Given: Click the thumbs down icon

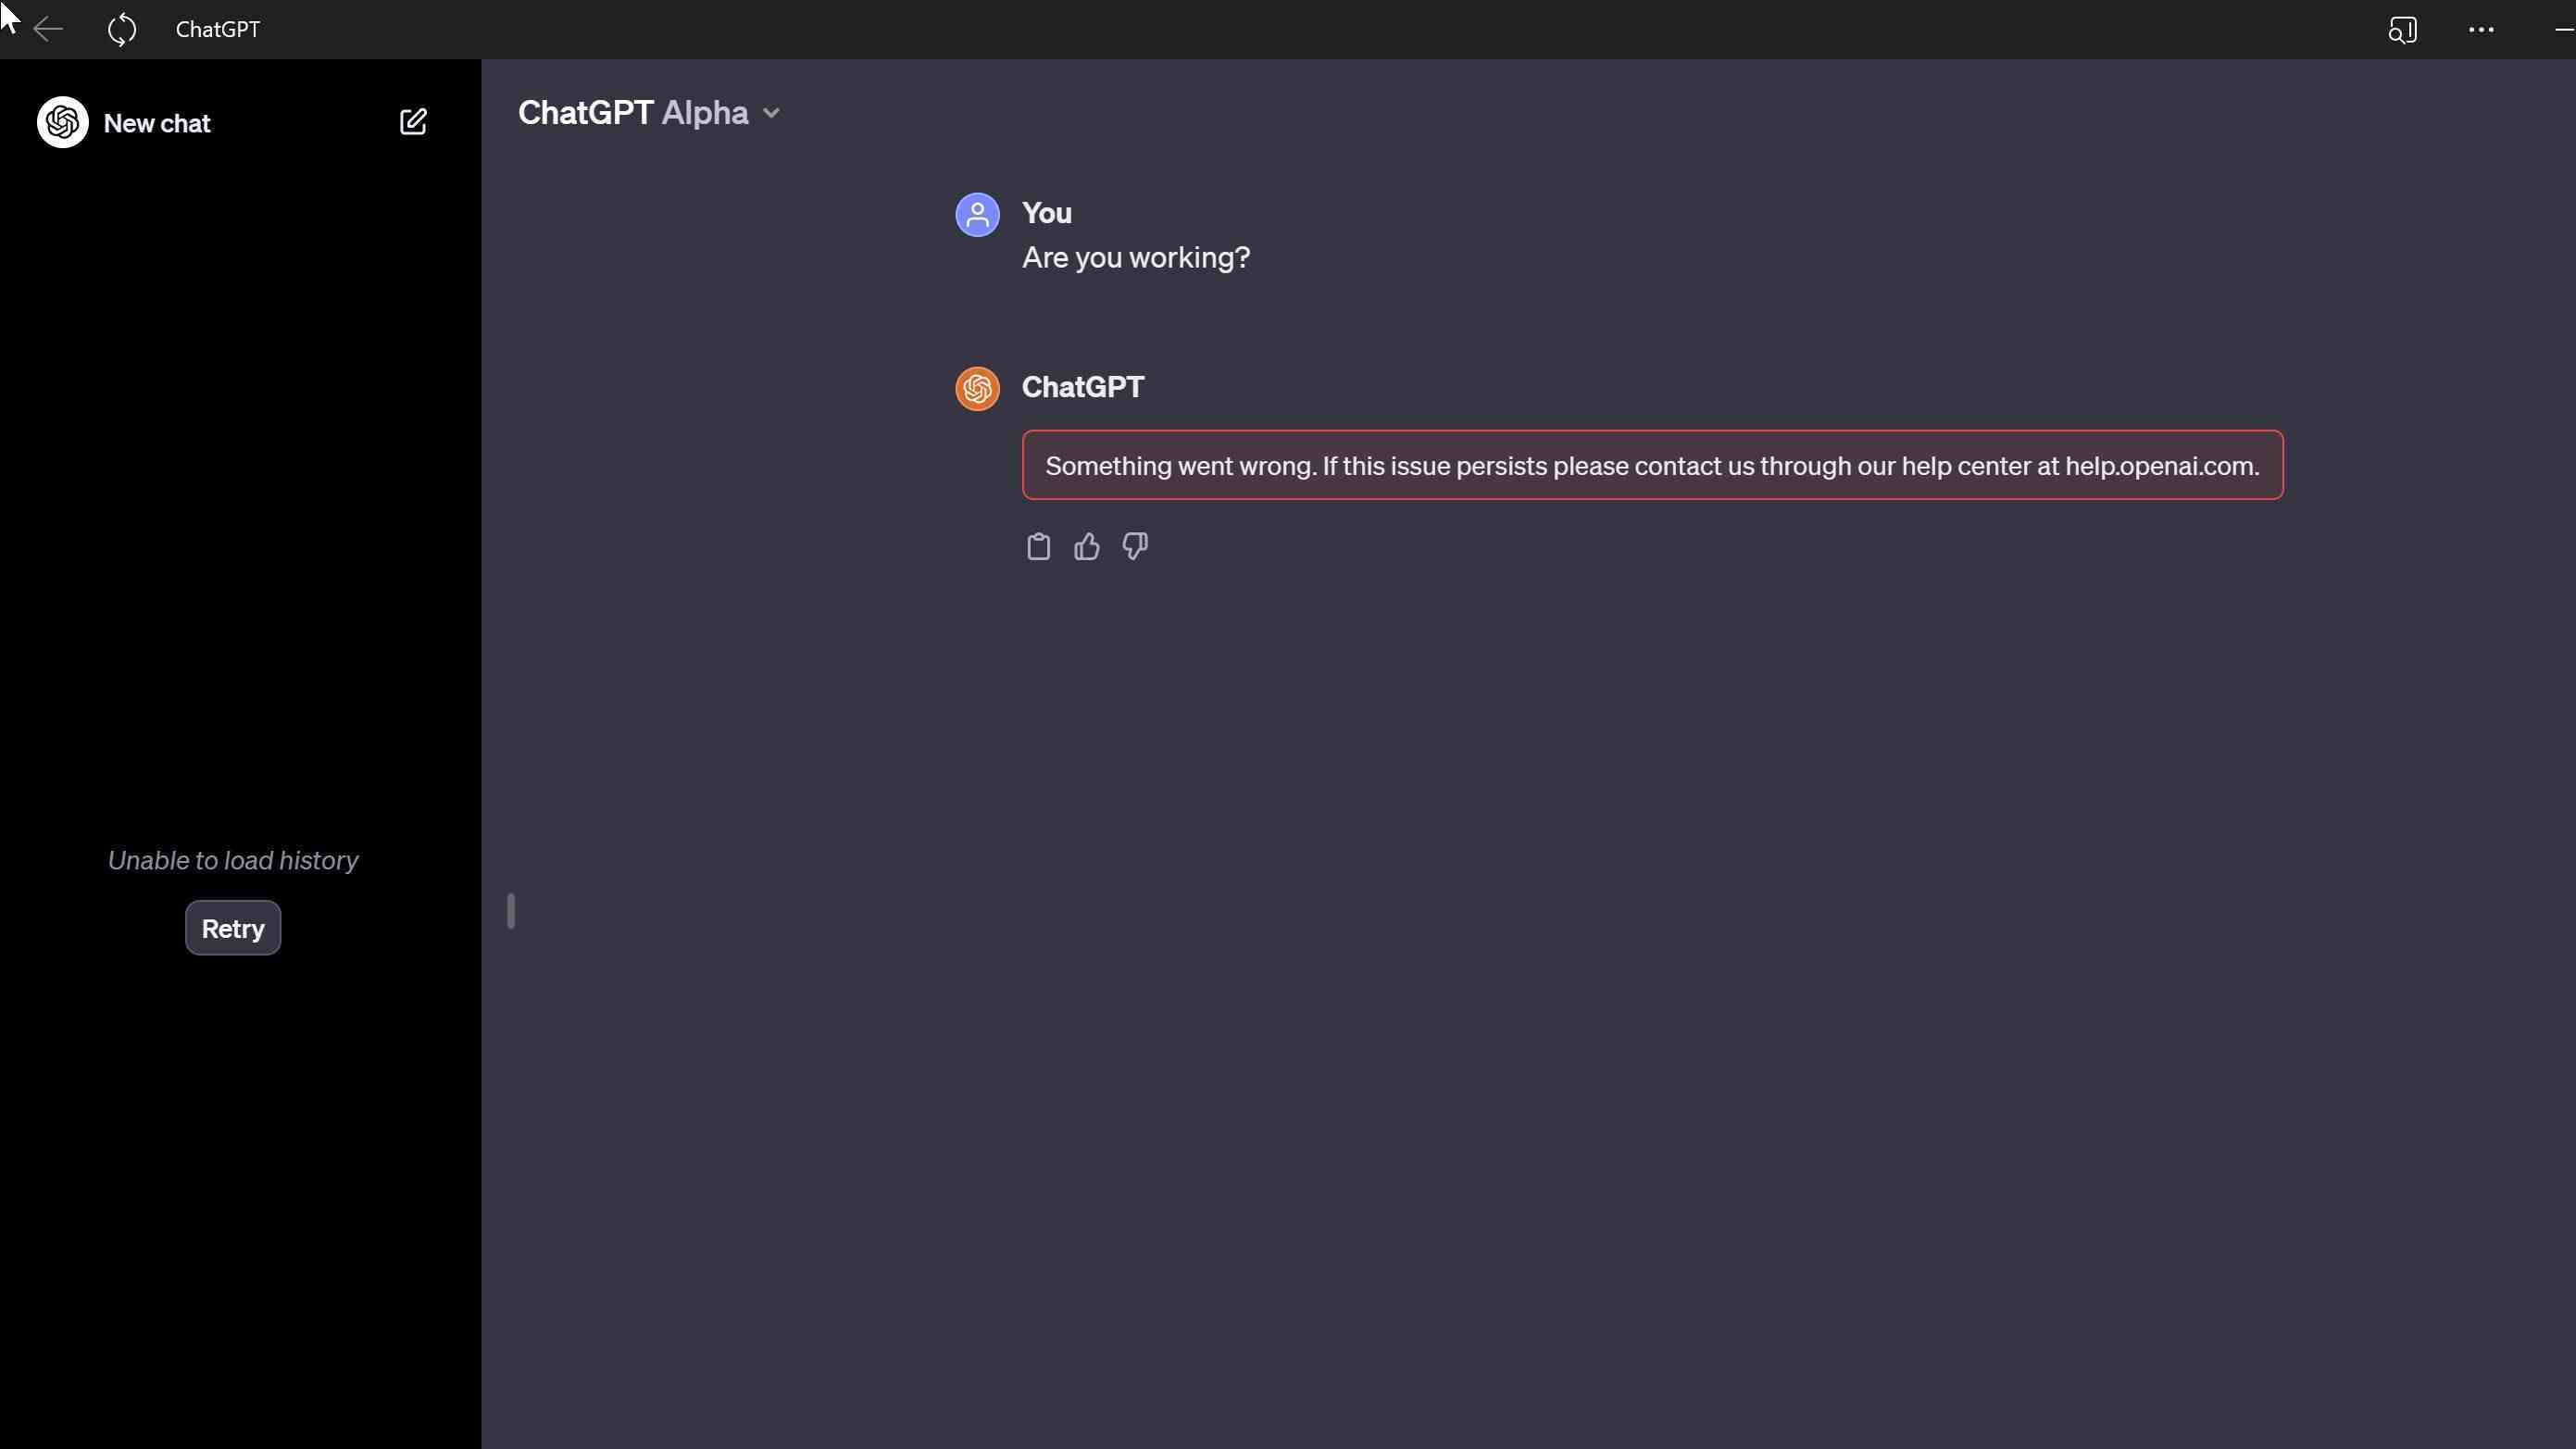Looking at the screenshot, I should tap(1134, 545).
